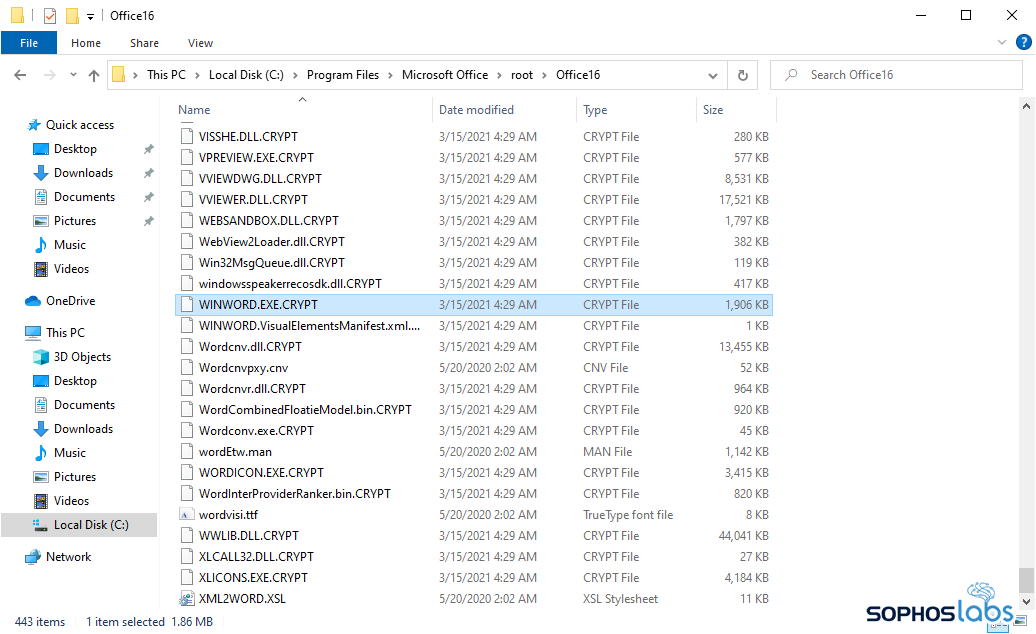The image size is (1036, 634).
Task: Switch to large icons view button
Action: pos(1023,621)
